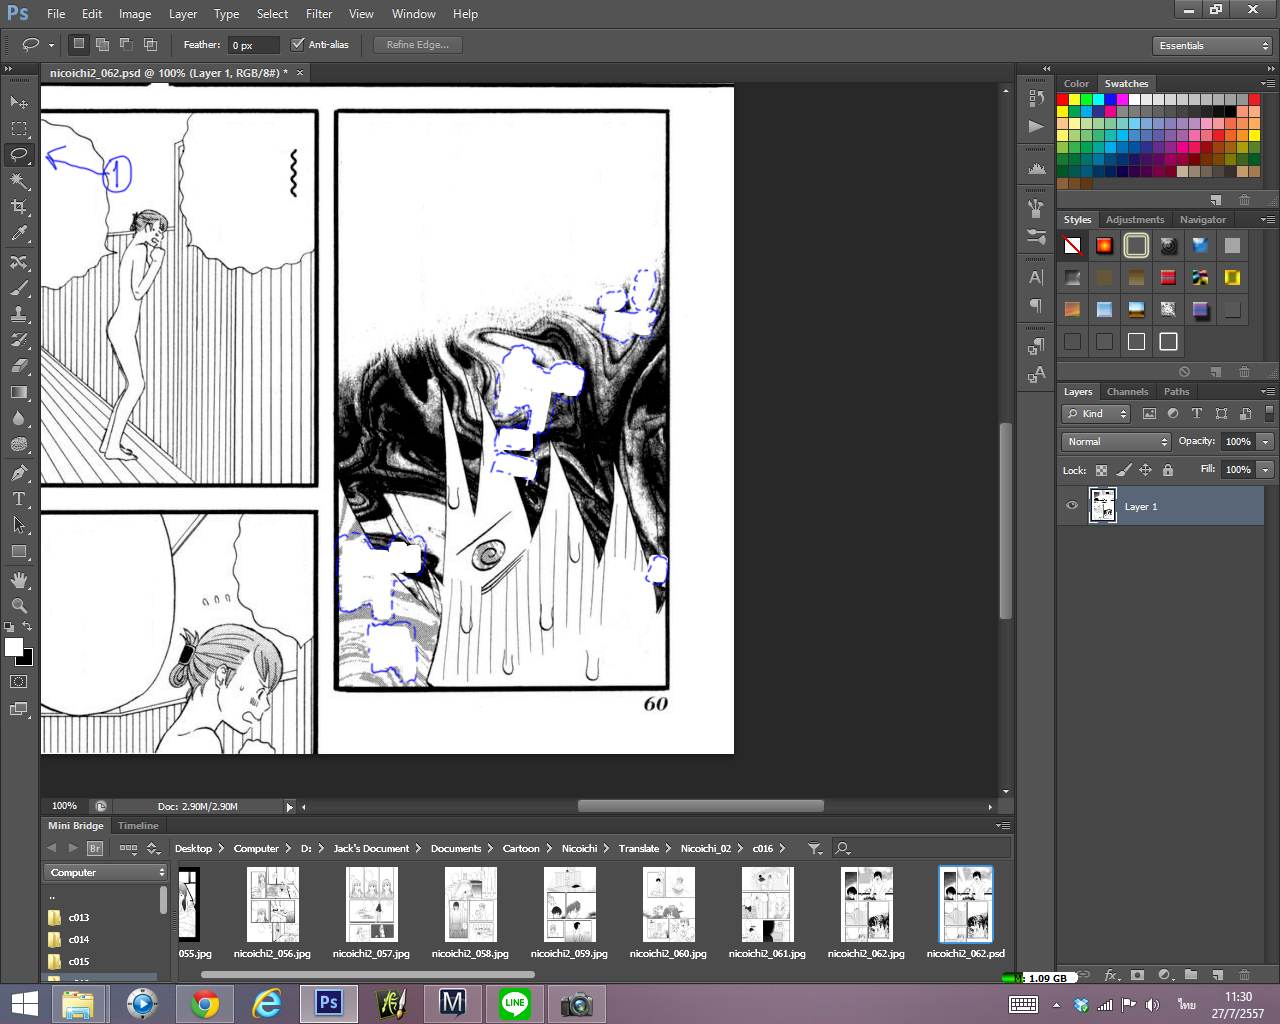Select the Clone Stamp tool
The width and height of the screenshot is (1280, 1024).
19,314
